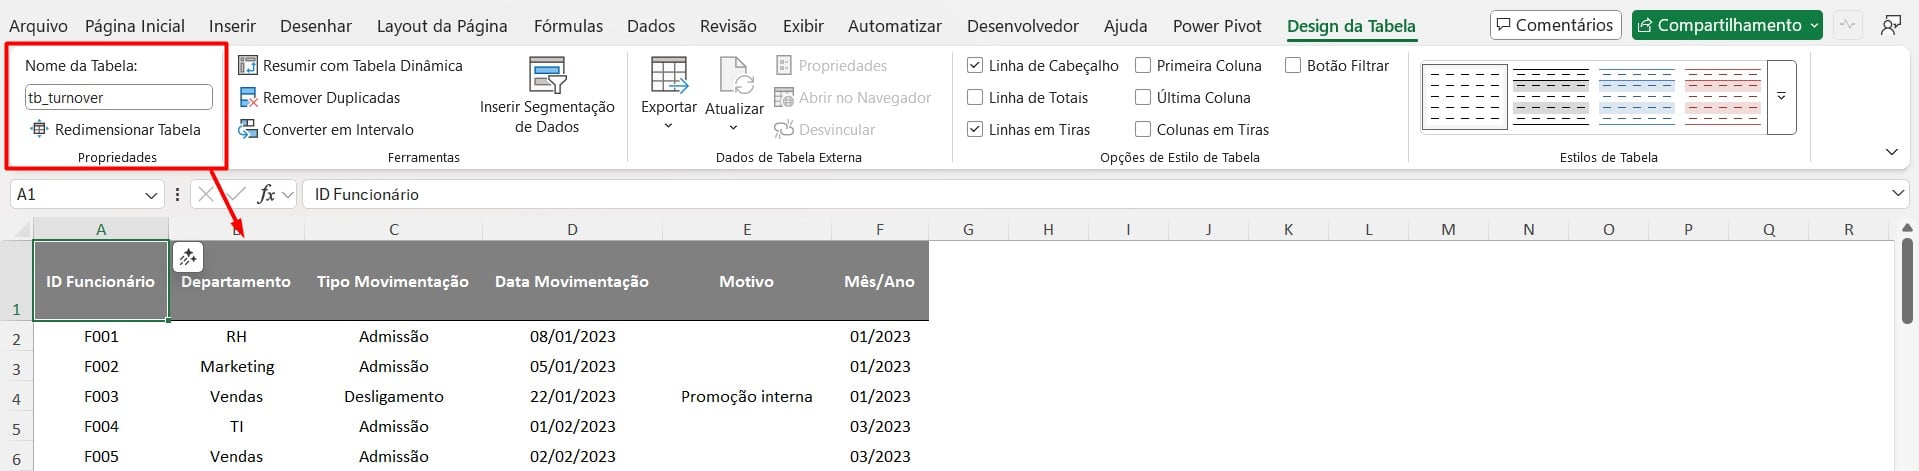Expand the Name Box dropdown arrow
The image size is (1919, 471).
[x=151, y=195]
